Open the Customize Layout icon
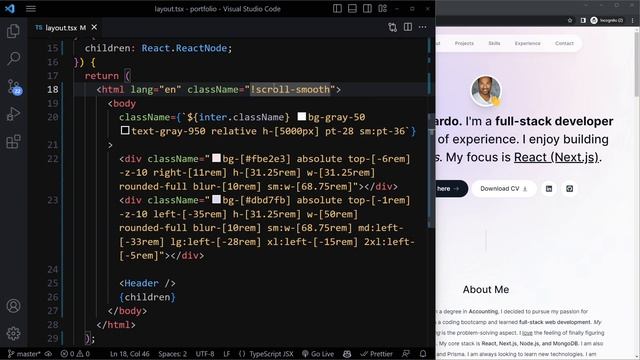Screen dimensions: 640x360 [x=382, y=9]
